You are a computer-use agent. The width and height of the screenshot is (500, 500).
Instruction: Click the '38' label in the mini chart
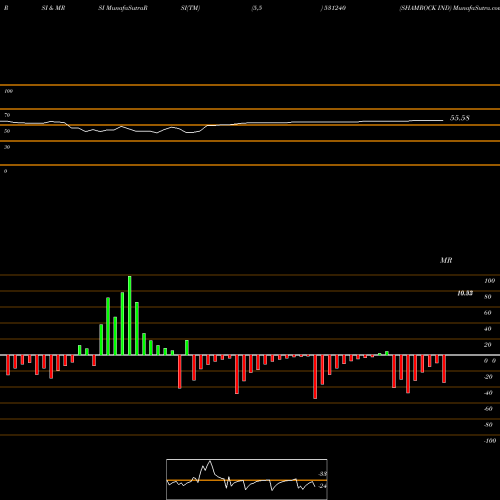[322, 474]
